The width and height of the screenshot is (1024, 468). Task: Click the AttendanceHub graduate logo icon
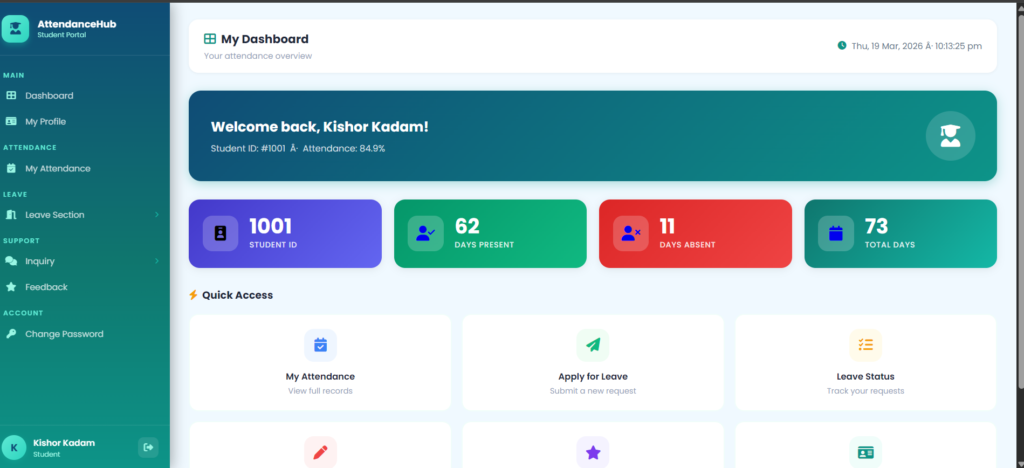pyautogui.click(x=15, y=29)
